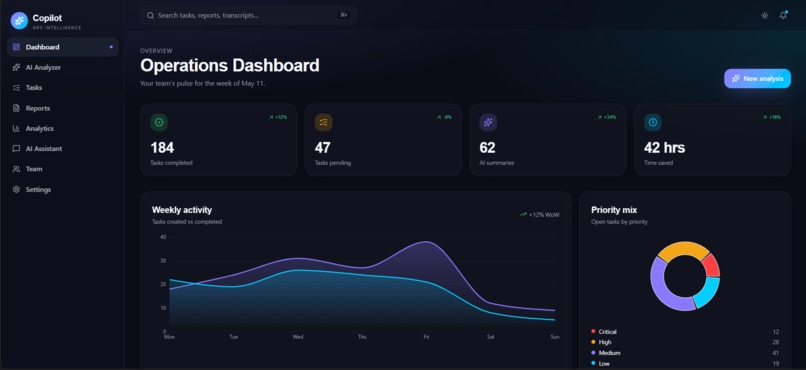Click the orange High segment of donut chart

pos(683,249)
